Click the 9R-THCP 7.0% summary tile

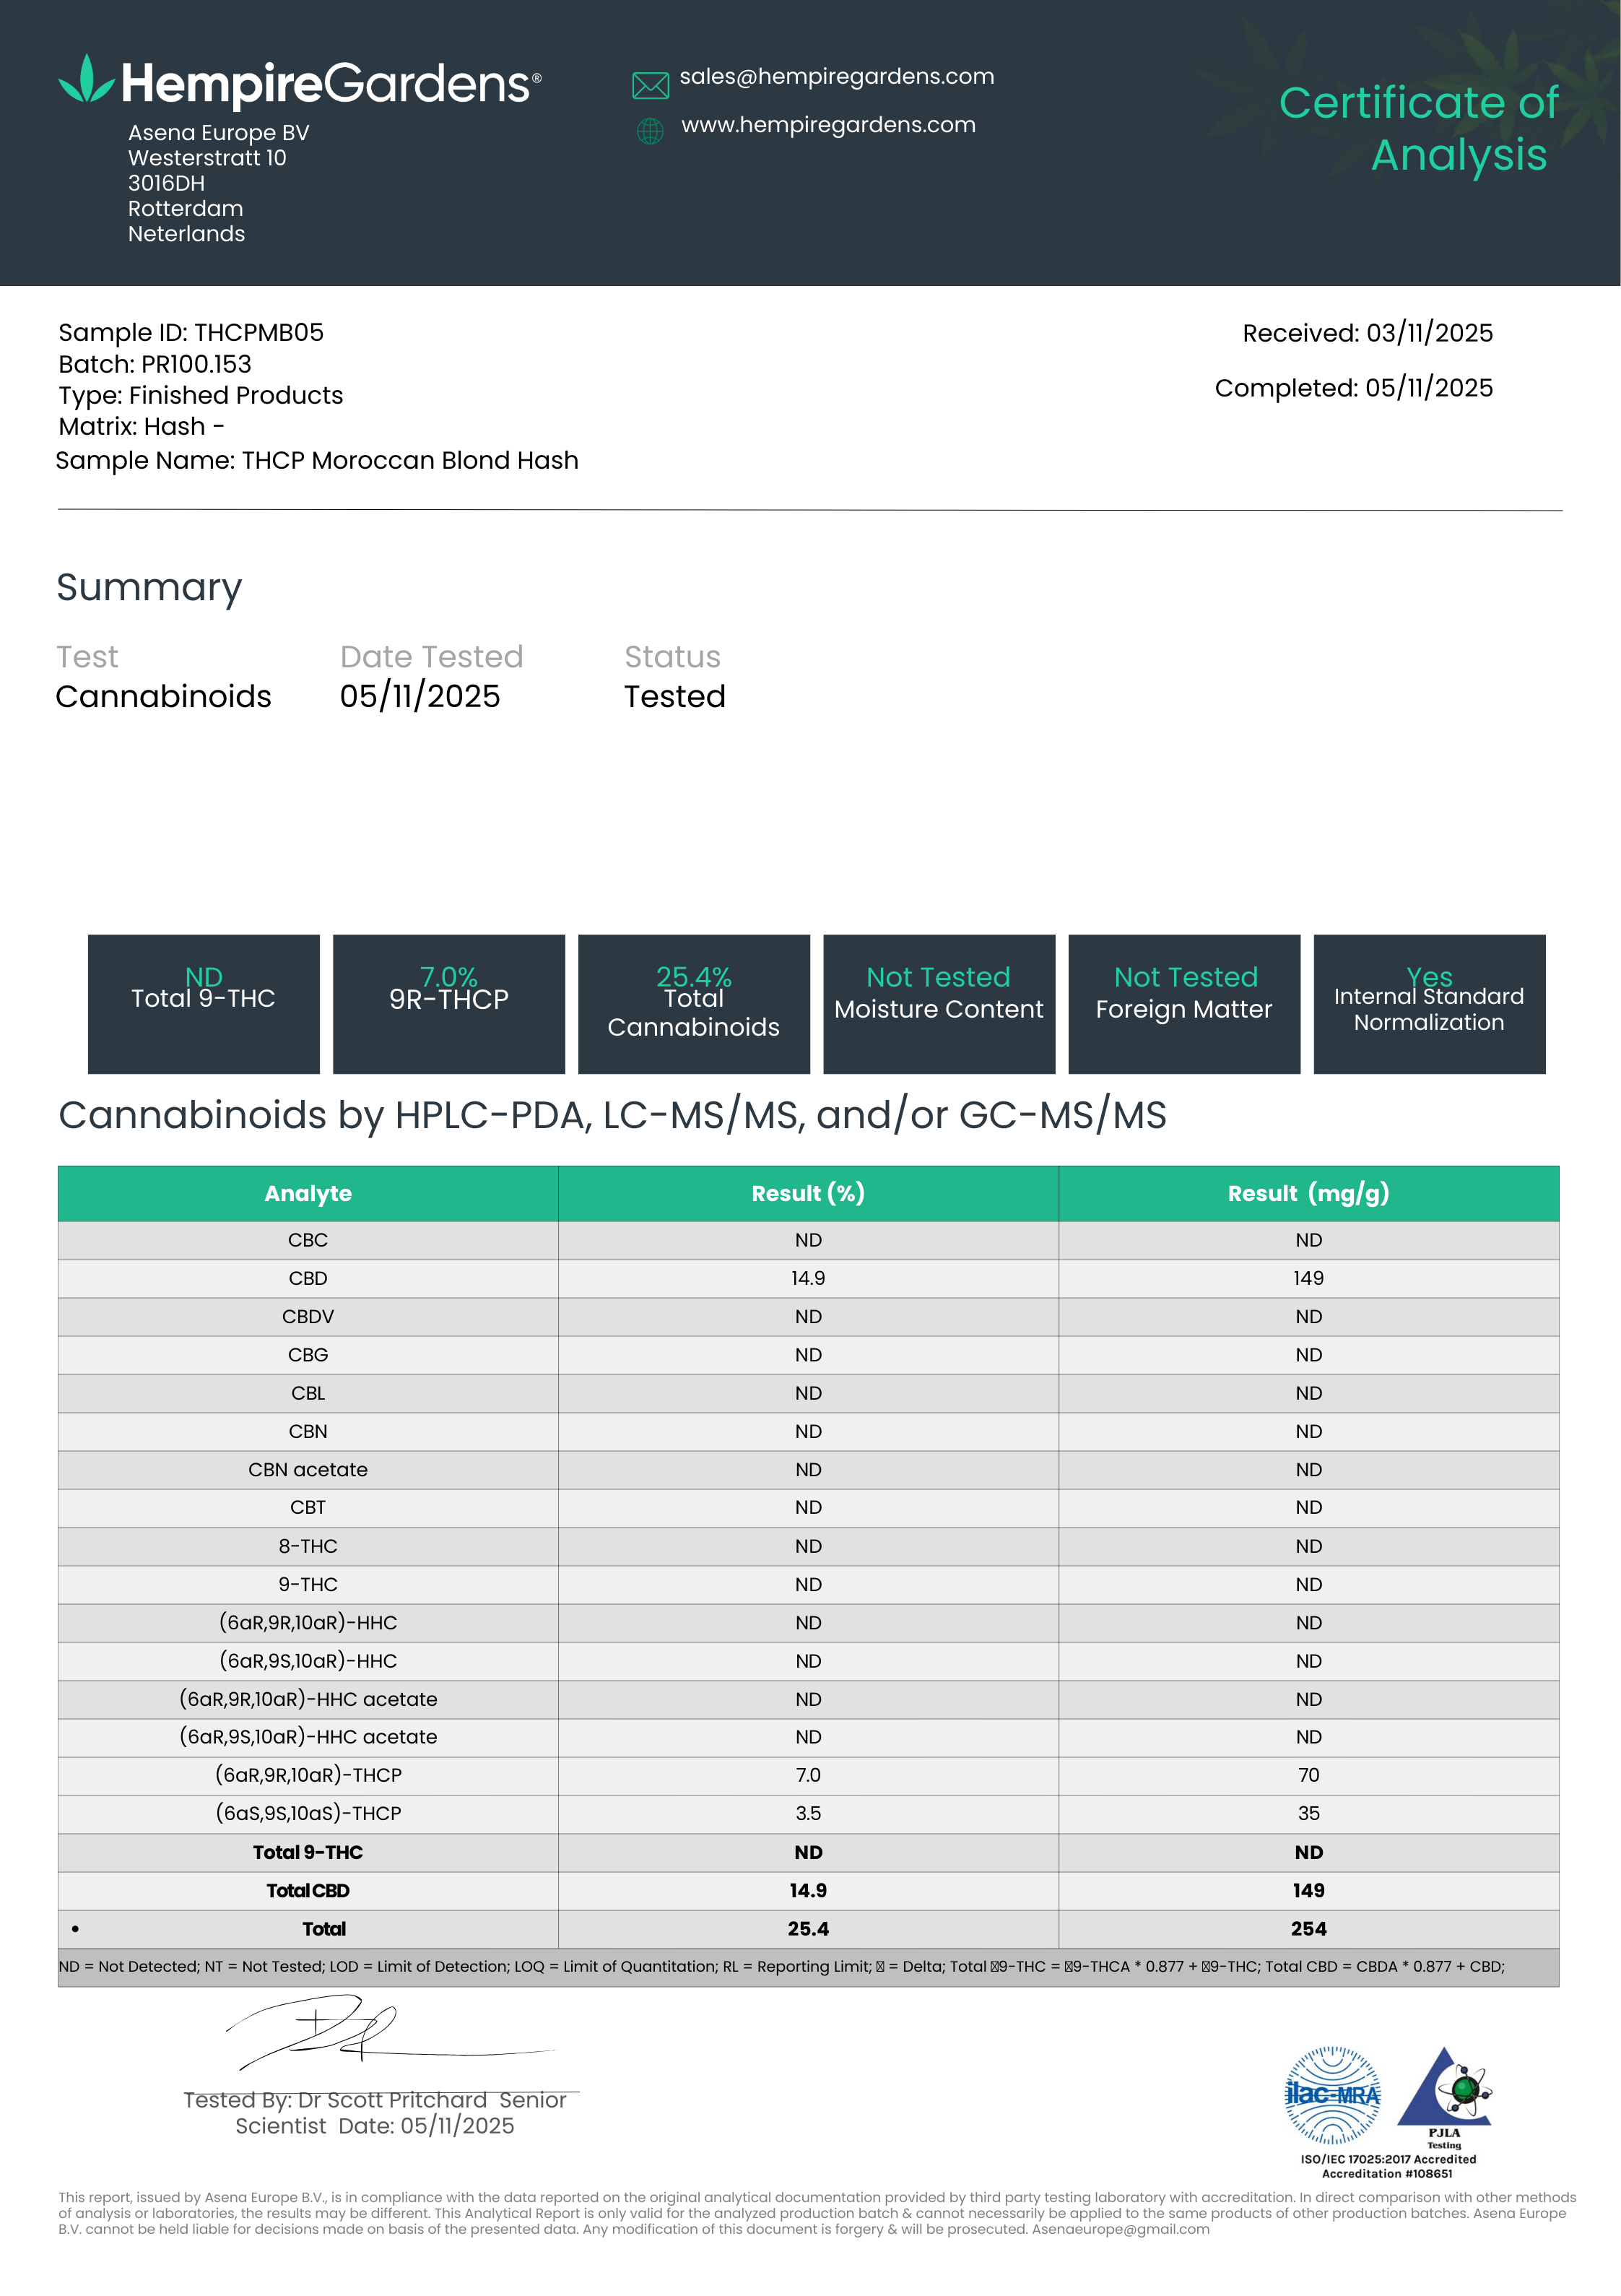pos(449,1004)
